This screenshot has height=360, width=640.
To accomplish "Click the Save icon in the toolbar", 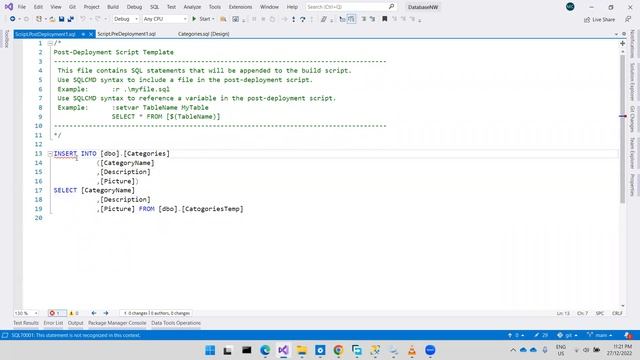I will click(x=61, y=19).
